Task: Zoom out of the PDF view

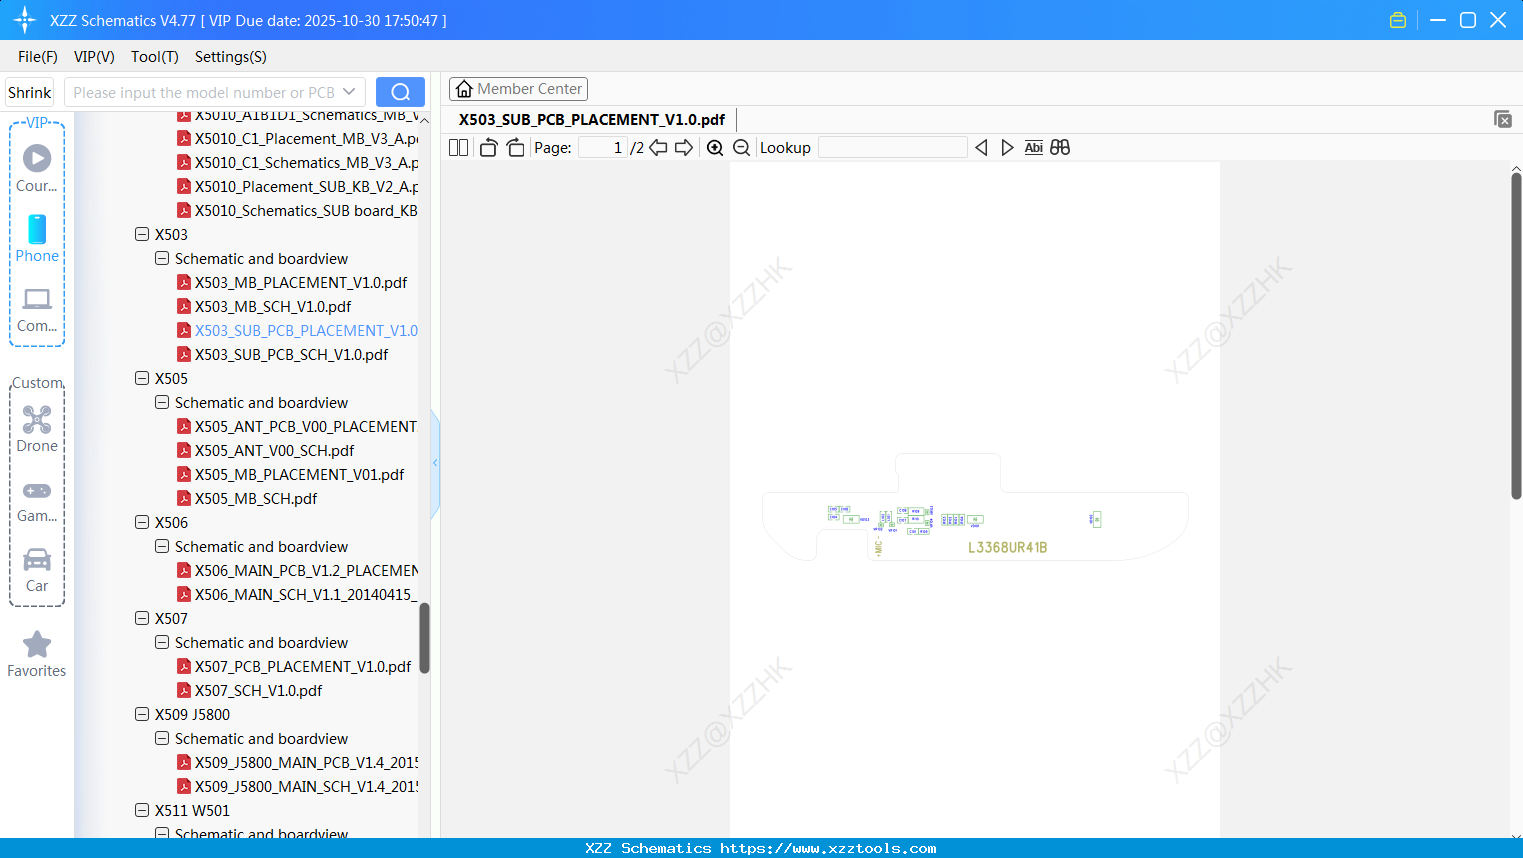Action: (741, 147)
